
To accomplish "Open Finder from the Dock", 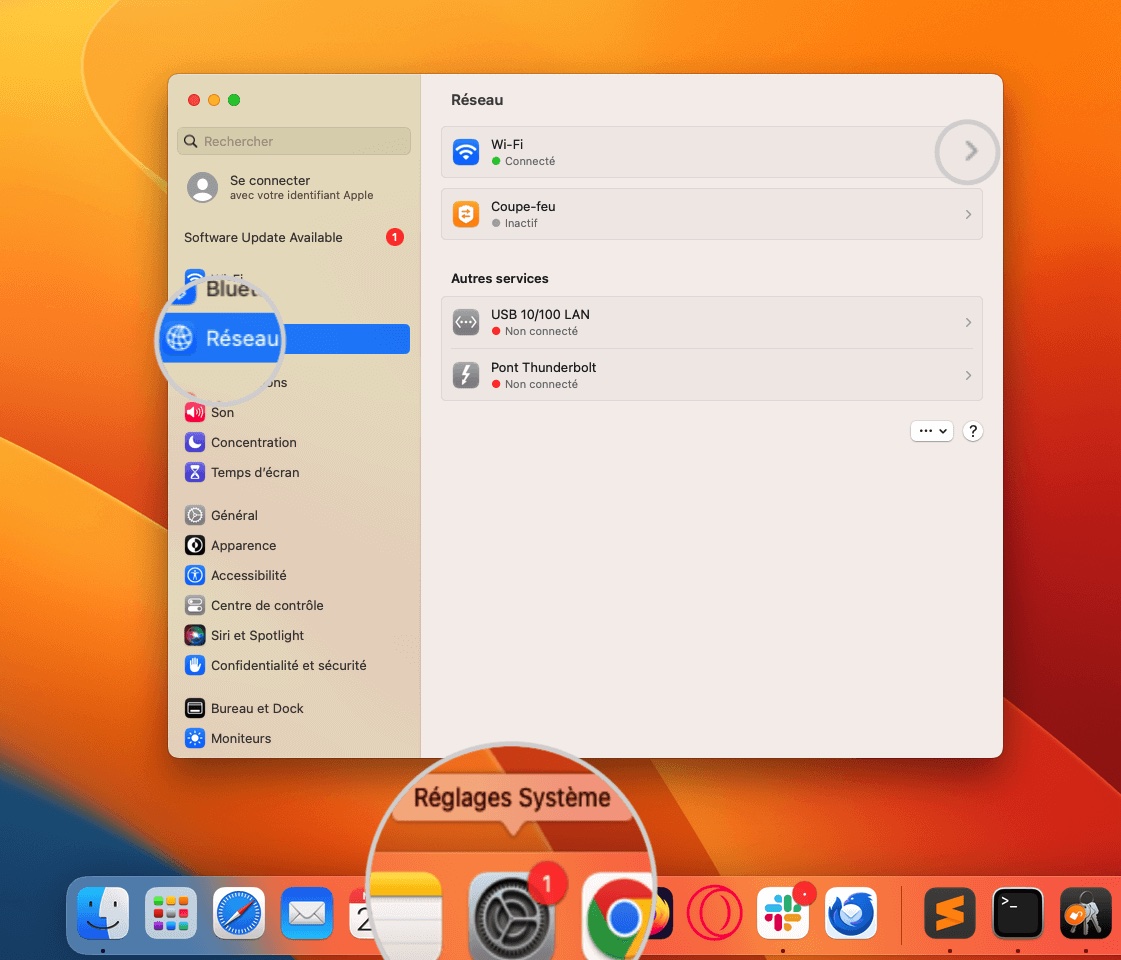I will point(103,913).
